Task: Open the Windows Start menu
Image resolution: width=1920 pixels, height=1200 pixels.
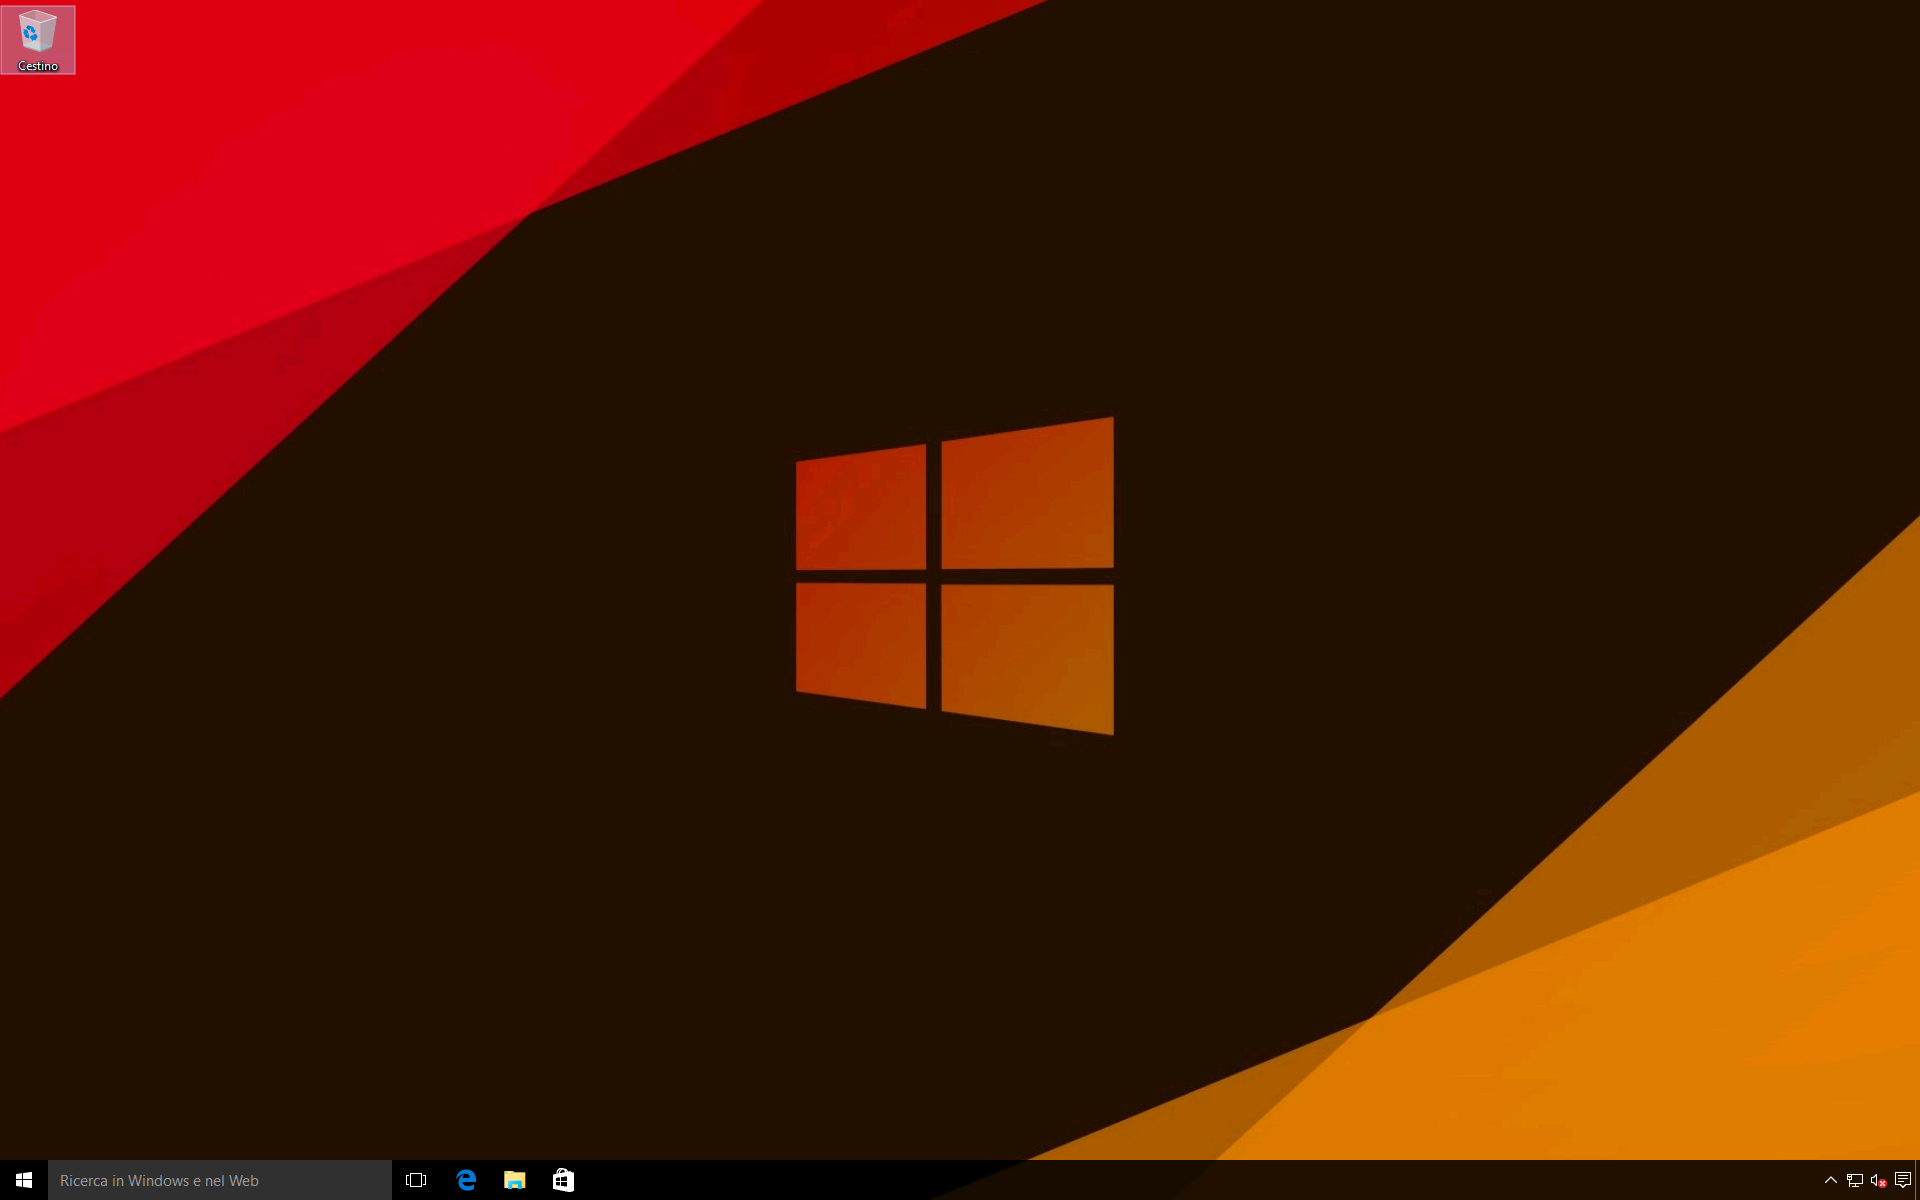Action: pos(24,1180)
